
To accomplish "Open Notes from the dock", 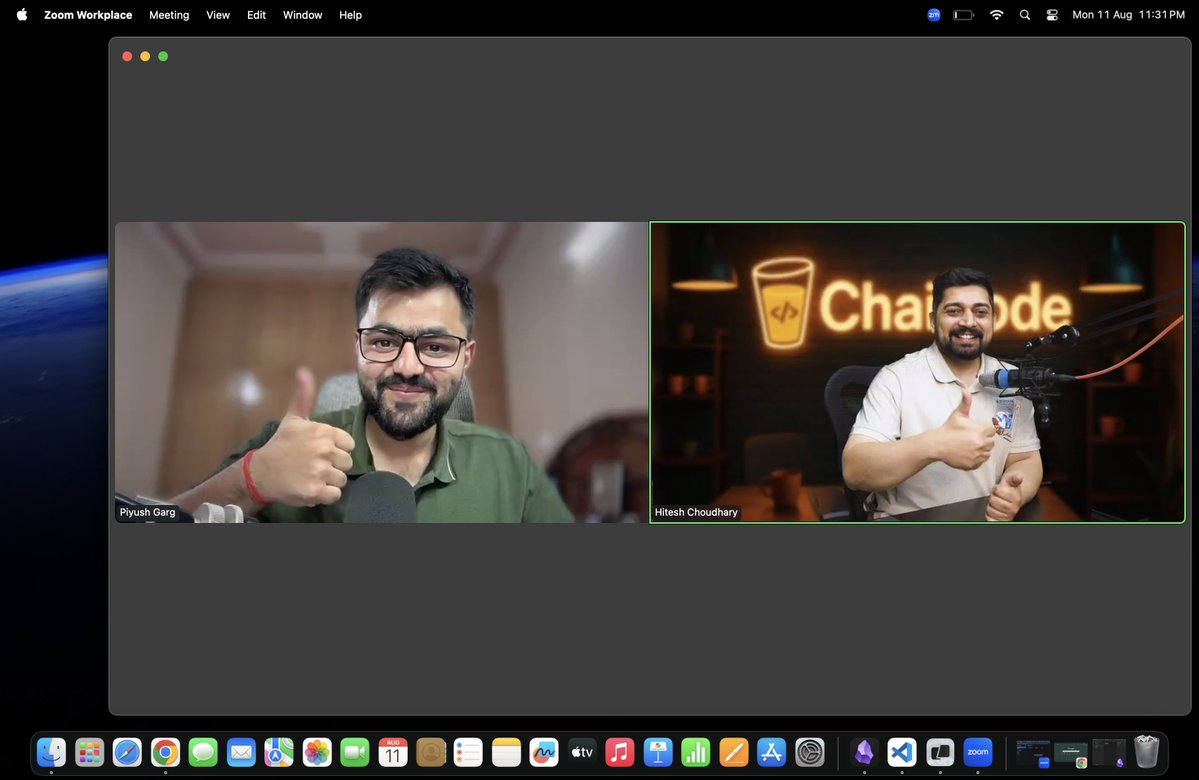I will click(506, 752).
